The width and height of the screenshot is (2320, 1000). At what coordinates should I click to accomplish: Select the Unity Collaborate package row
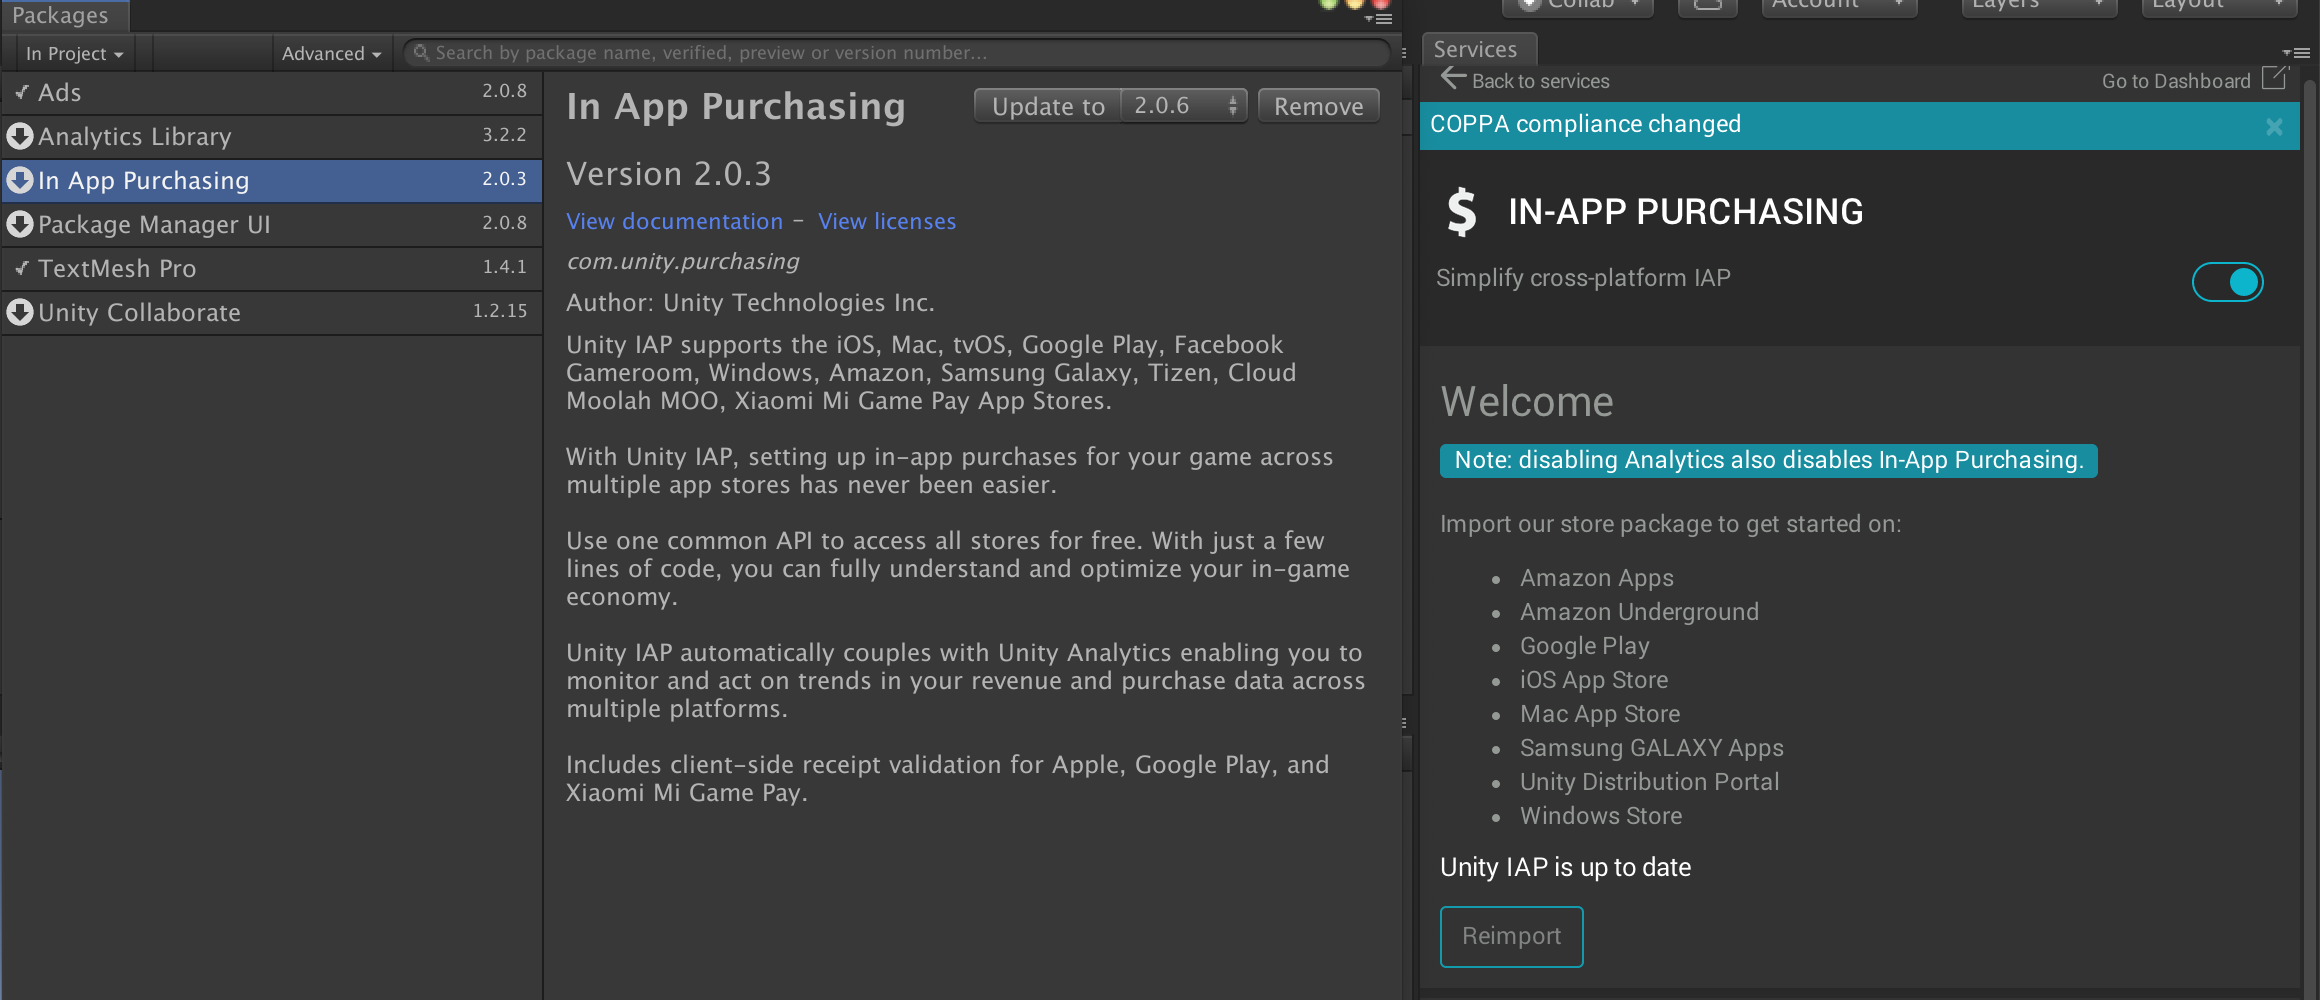coord(271,312)
